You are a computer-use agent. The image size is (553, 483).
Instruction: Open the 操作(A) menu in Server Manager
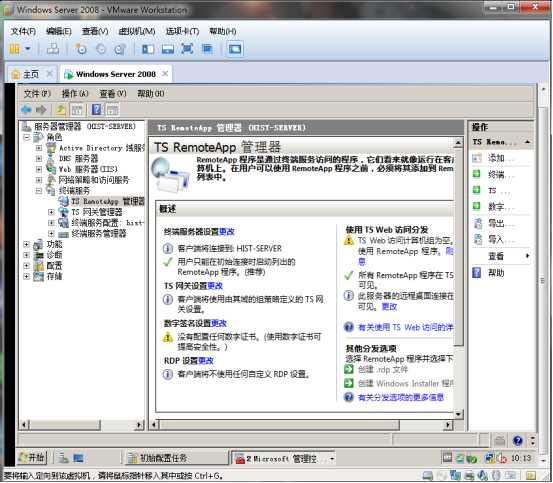(x=74, y=93)
